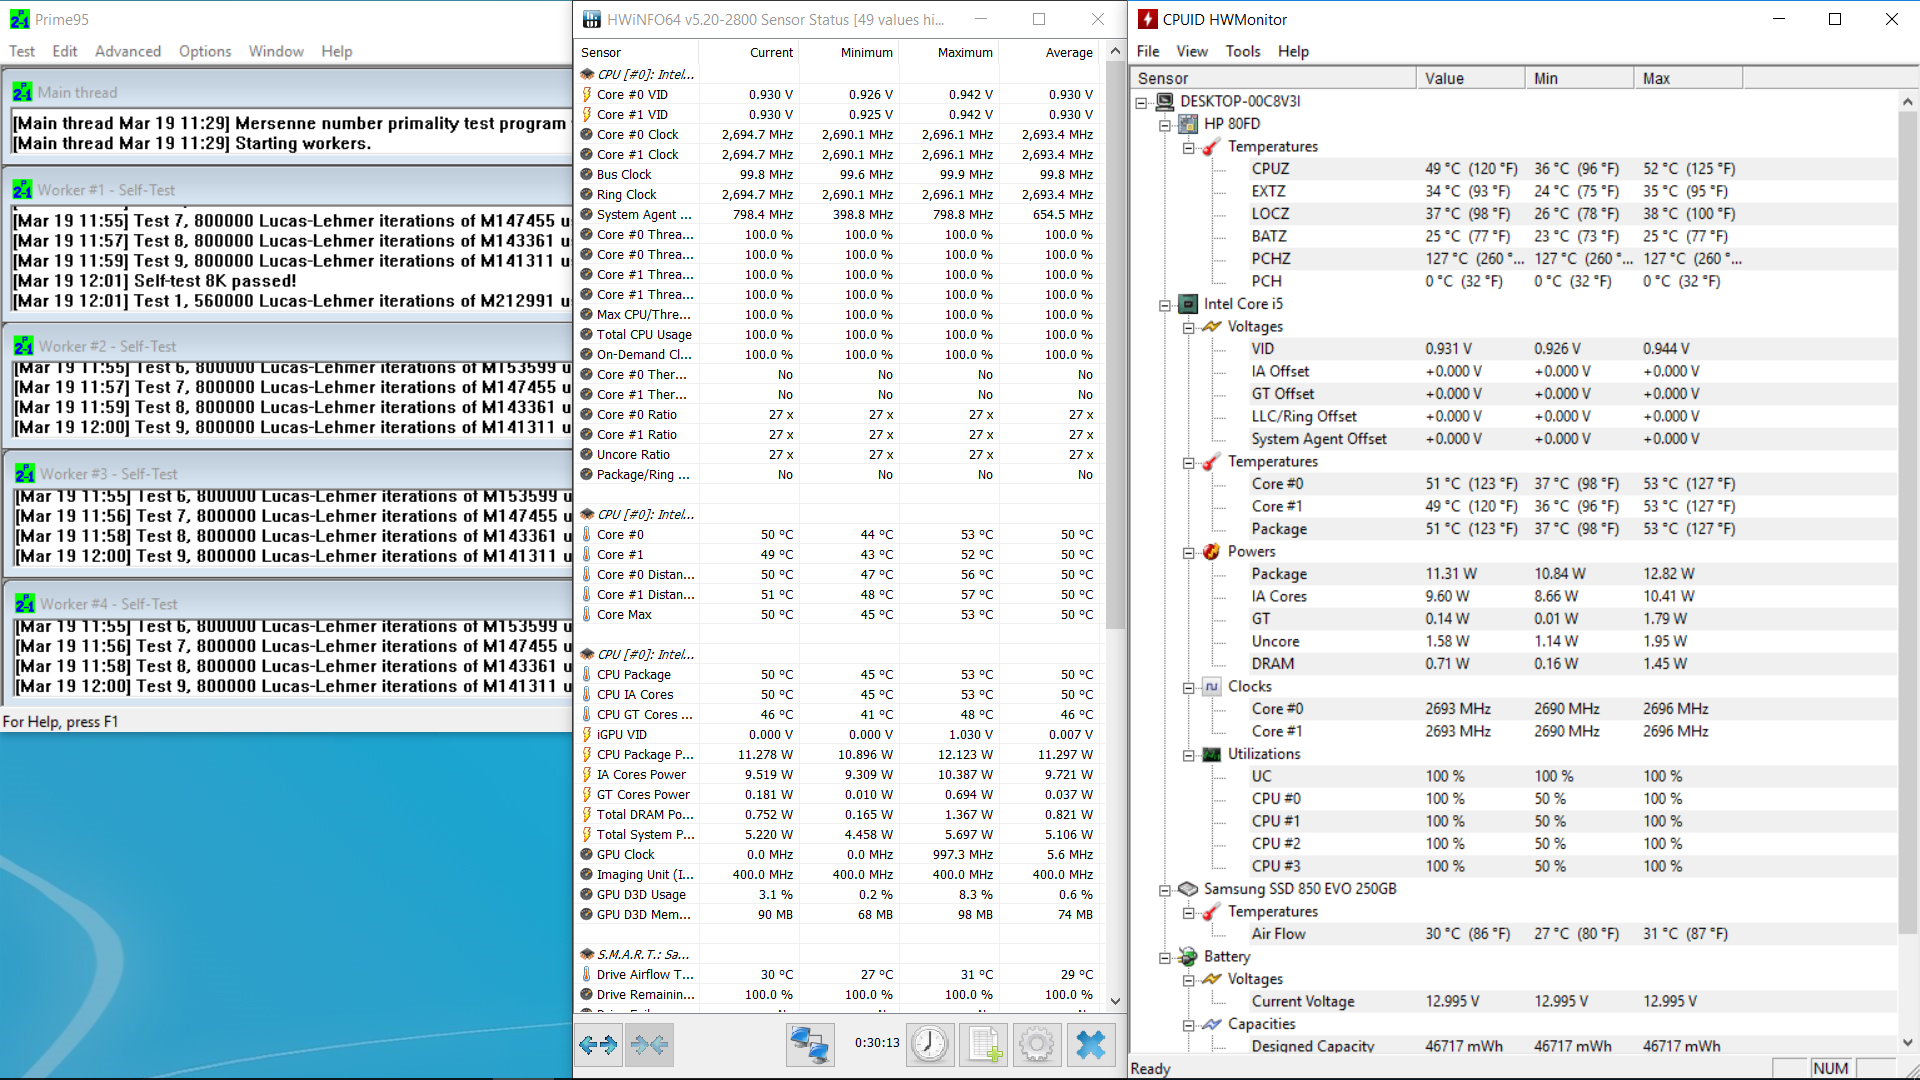Viewport: 1920px width, 1080px height.
Task: Click the Powers flame icon in HWMonitor
Action: coord(1212,551)
